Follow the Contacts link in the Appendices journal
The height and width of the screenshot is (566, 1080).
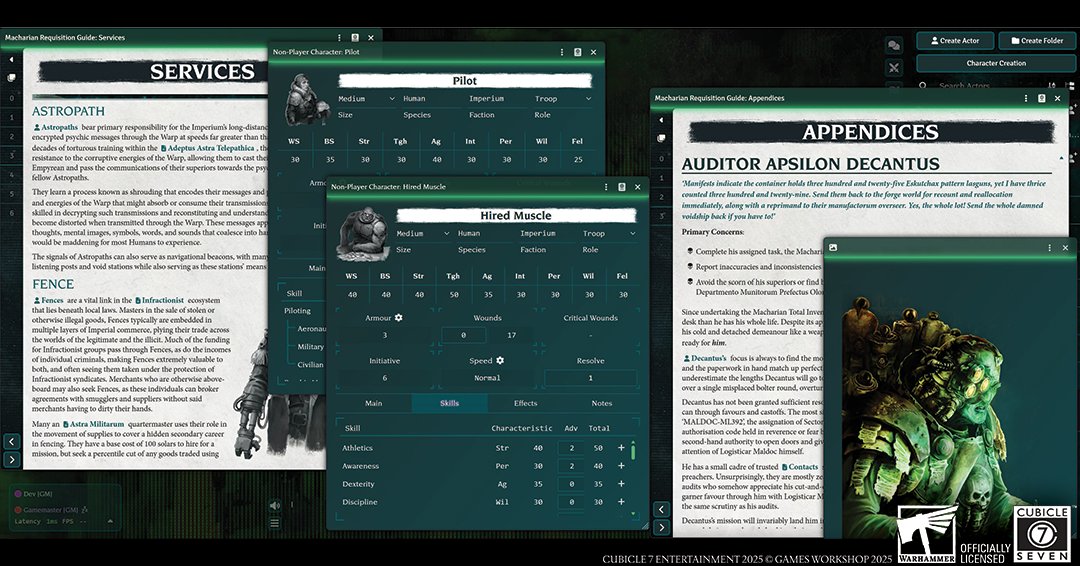pyautogui.click(x=799, y=467)
